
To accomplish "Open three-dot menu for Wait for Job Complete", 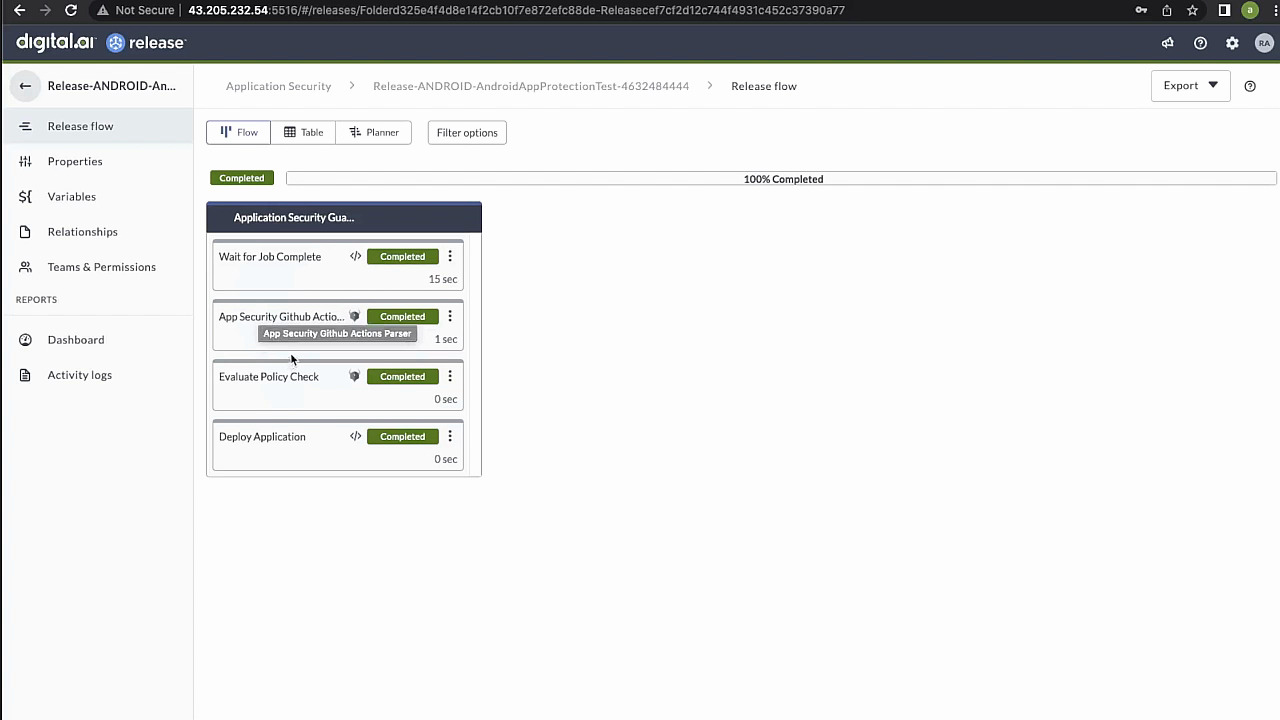I will pos(450,256).
